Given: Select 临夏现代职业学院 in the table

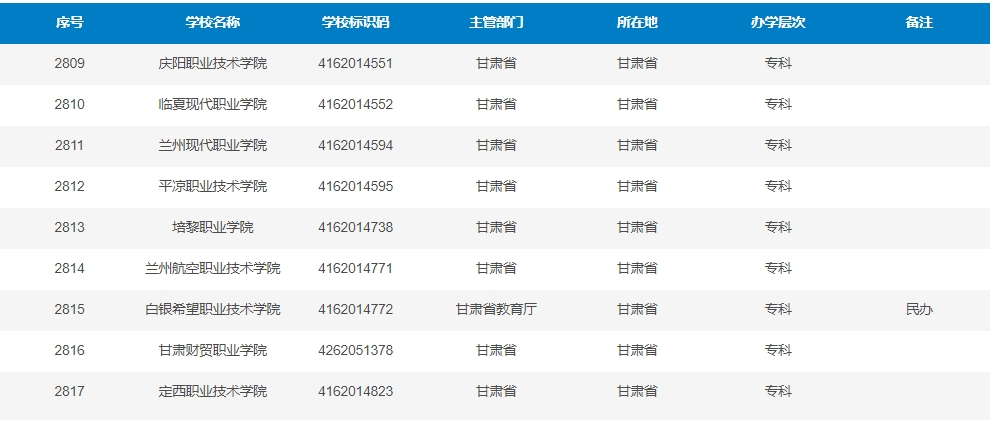Looking at the screenshot, I should pos(213,105).
